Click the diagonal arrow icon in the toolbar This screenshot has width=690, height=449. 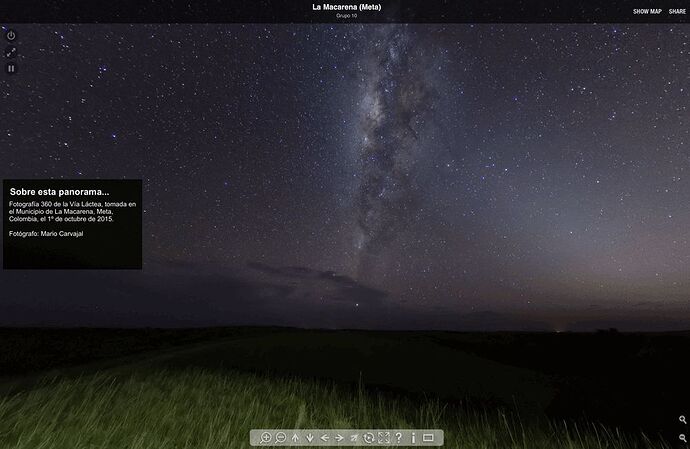pyautogui.click(x=354, y=438)
